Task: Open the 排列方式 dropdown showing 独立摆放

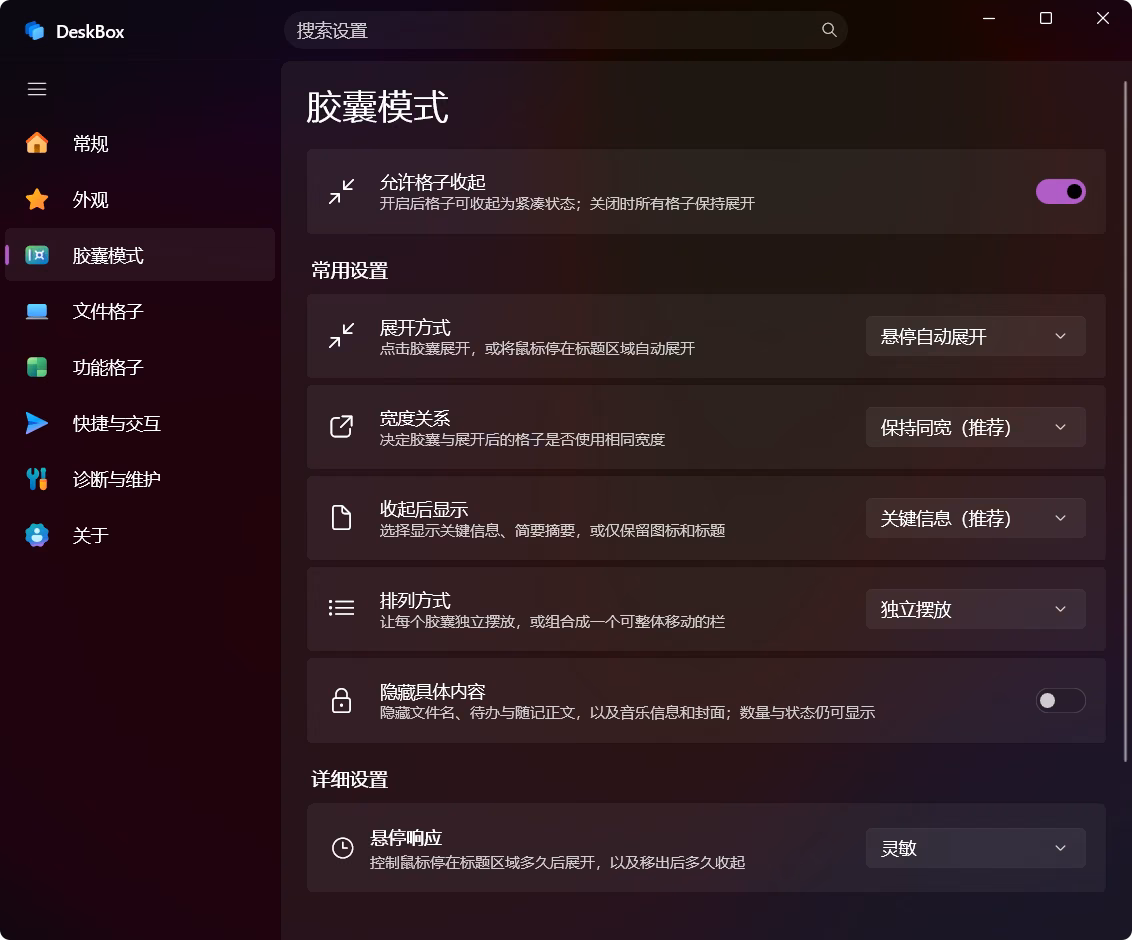Action: click(x=975, y=609)
